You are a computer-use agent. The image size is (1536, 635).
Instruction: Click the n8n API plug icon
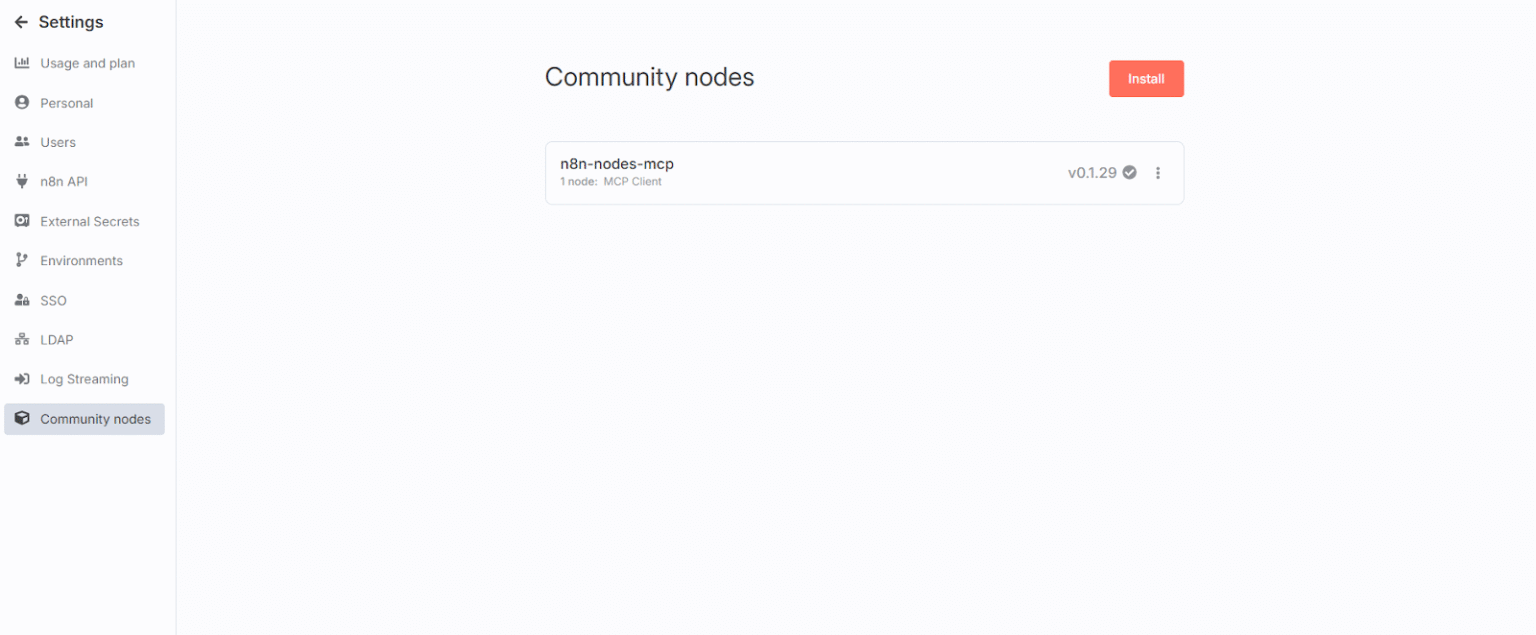click(22, 182)
